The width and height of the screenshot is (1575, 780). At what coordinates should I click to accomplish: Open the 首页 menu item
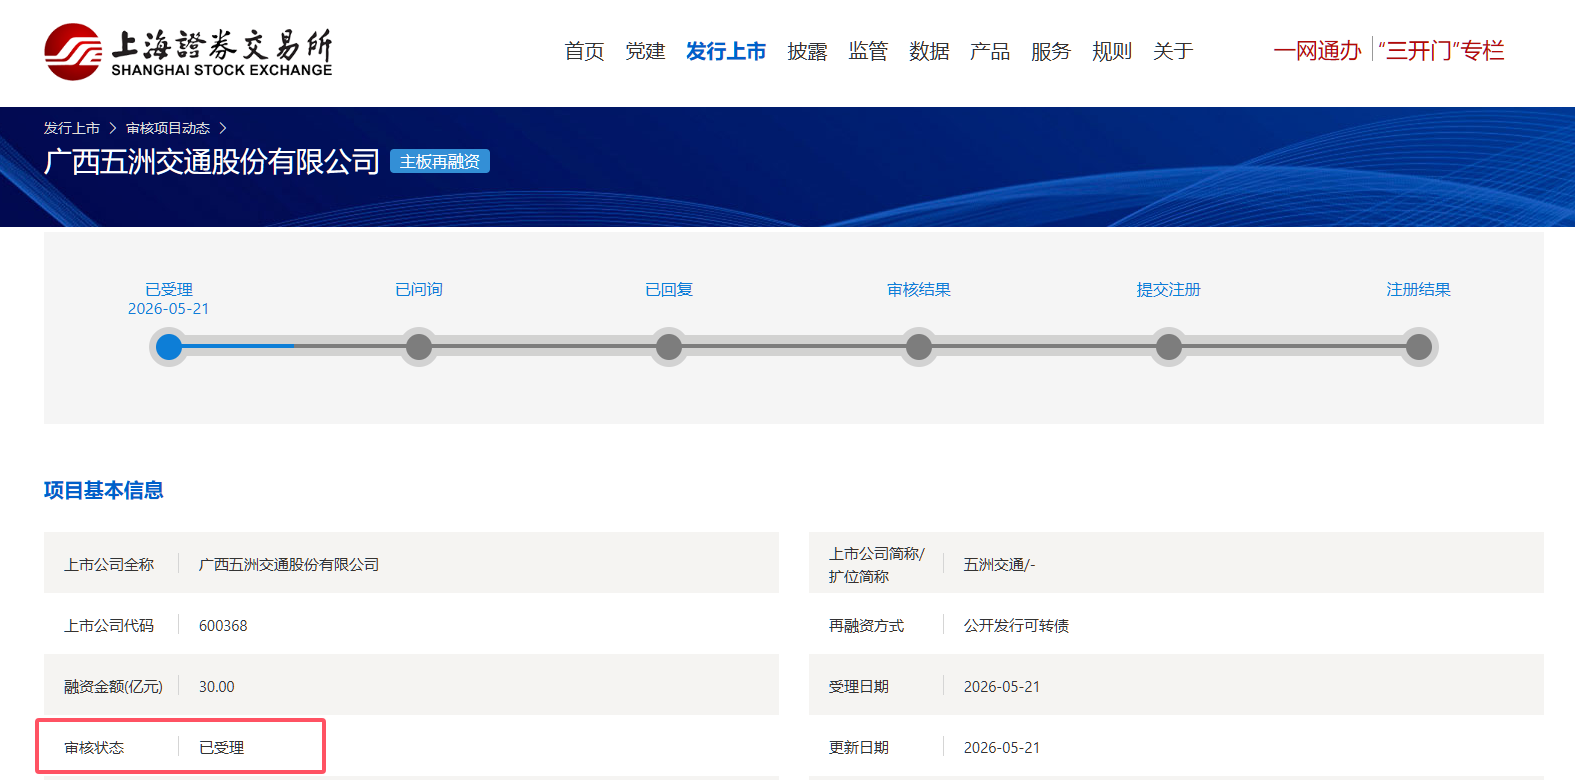(584, 51)
